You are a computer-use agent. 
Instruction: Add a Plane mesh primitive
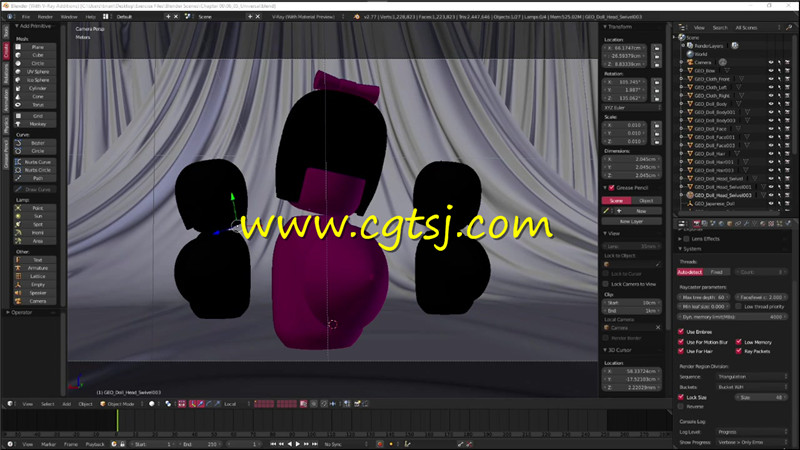coord(35,47)
